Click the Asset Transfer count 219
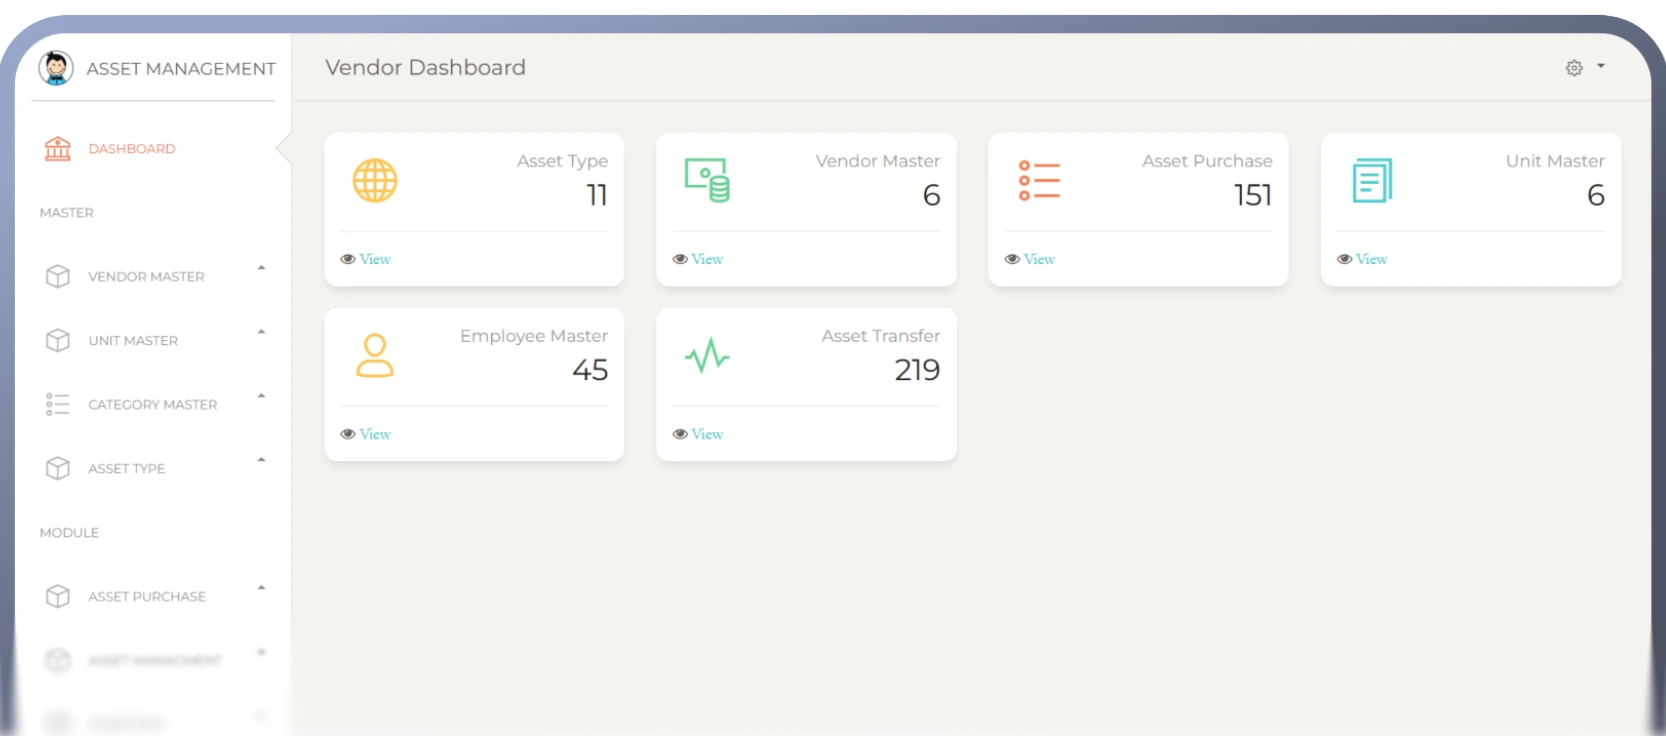Image resolution: width=1666 pixels, height=736 pixels. point(917,370)
